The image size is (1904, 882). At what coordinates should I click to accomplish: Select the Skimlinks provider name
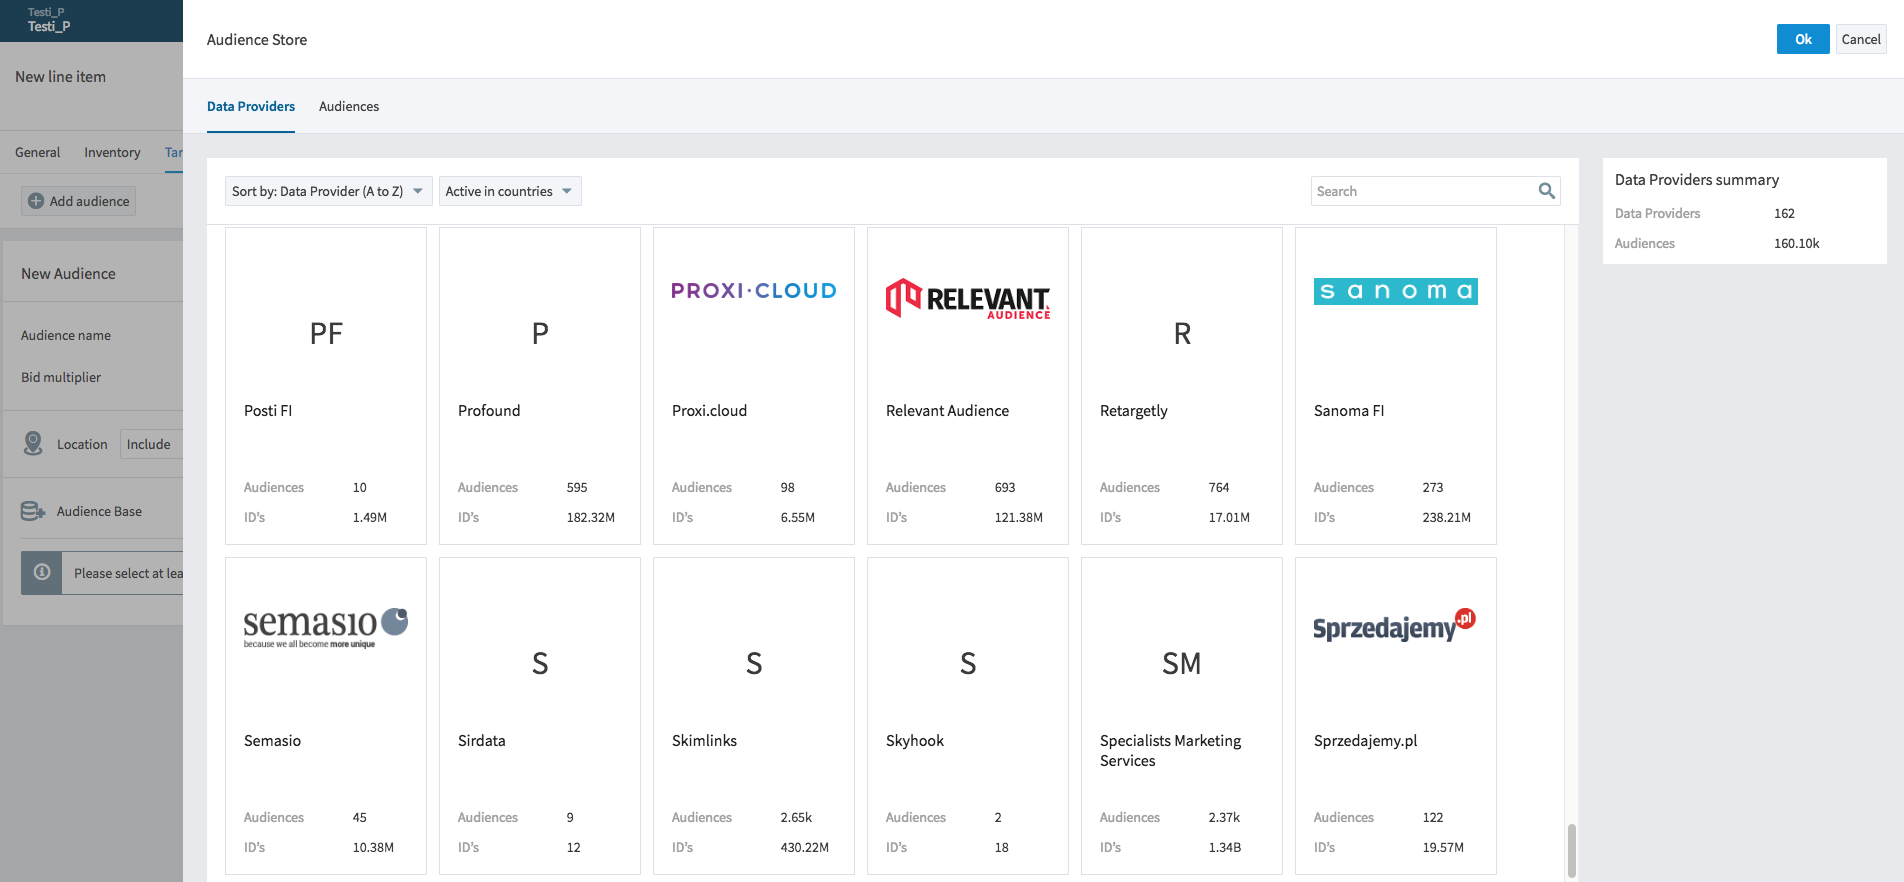click(x=704, y=741)
